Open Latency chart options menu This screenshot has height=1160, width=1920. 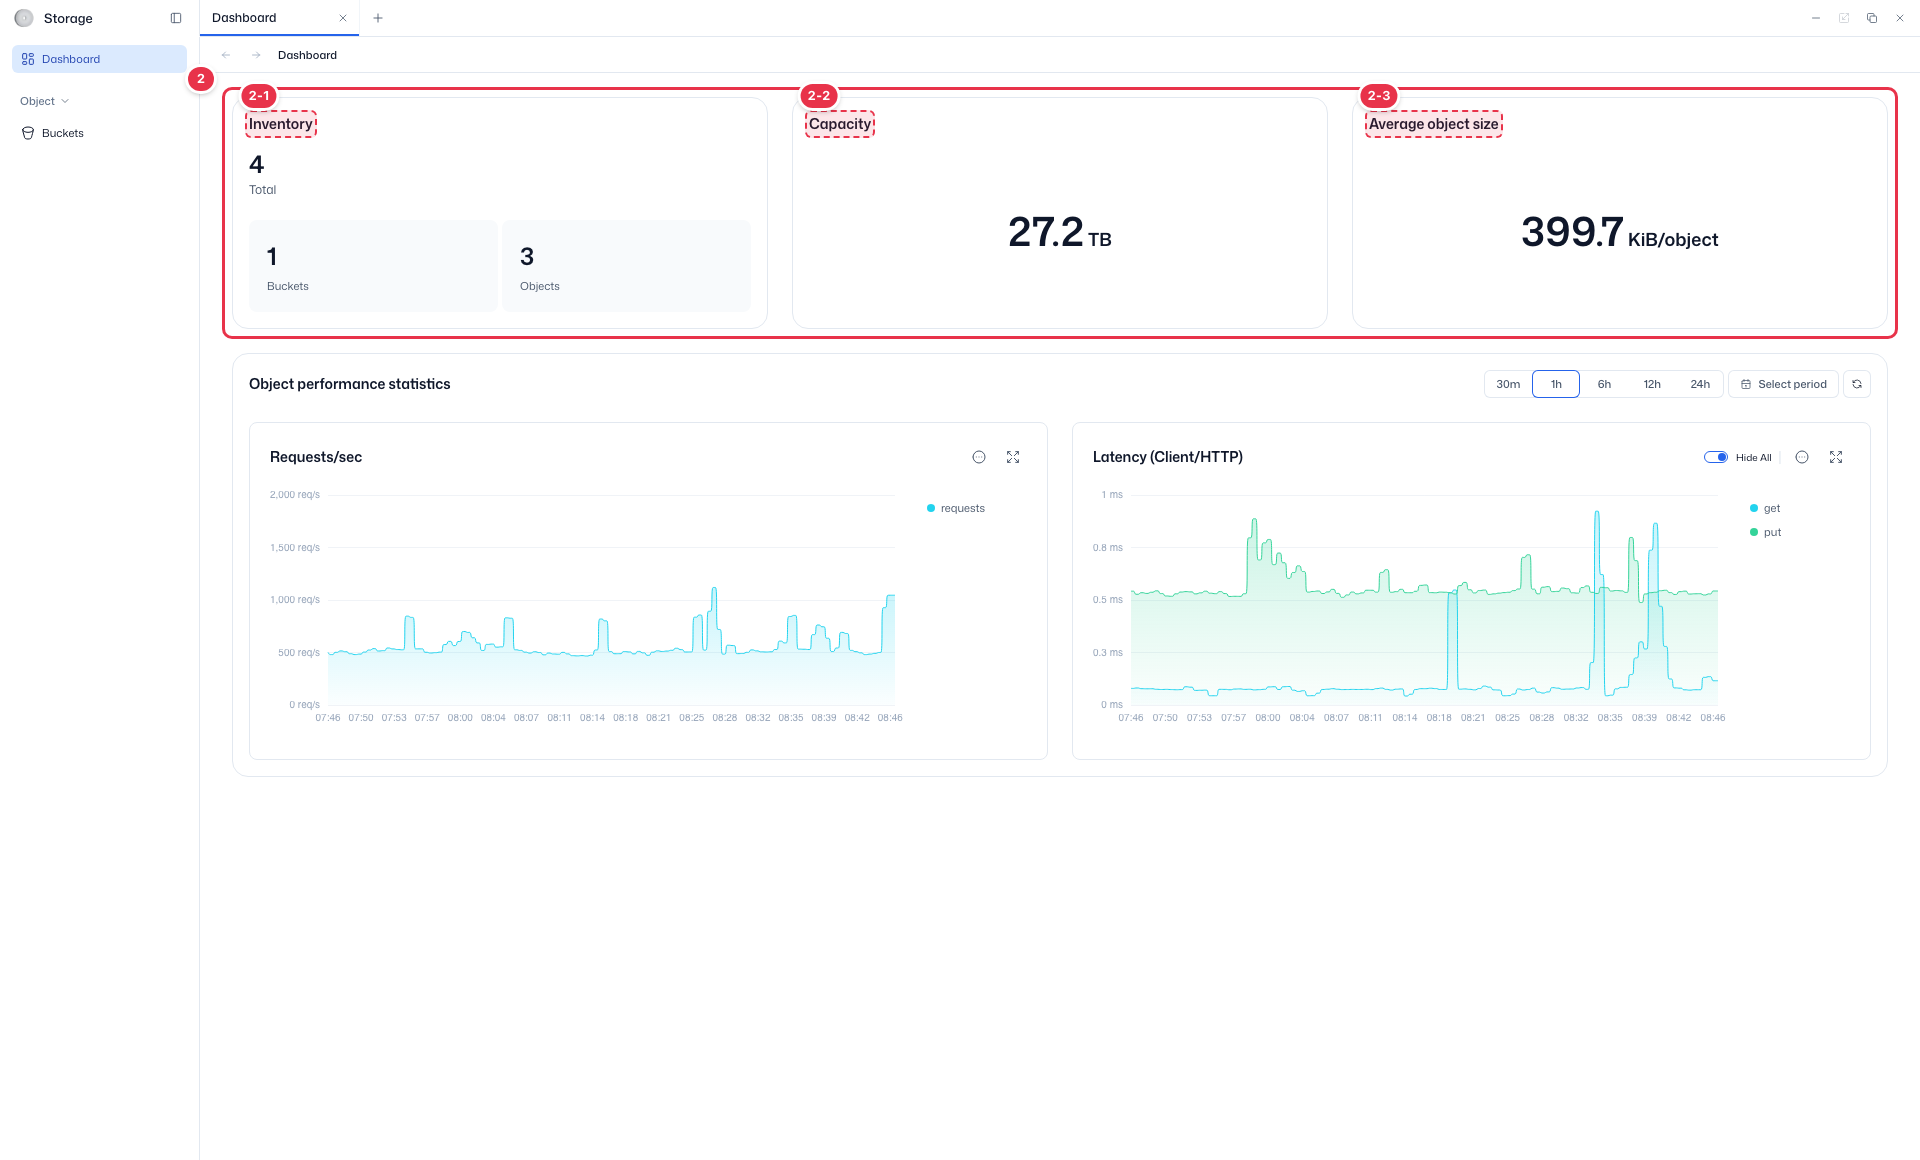[1802, 457]
